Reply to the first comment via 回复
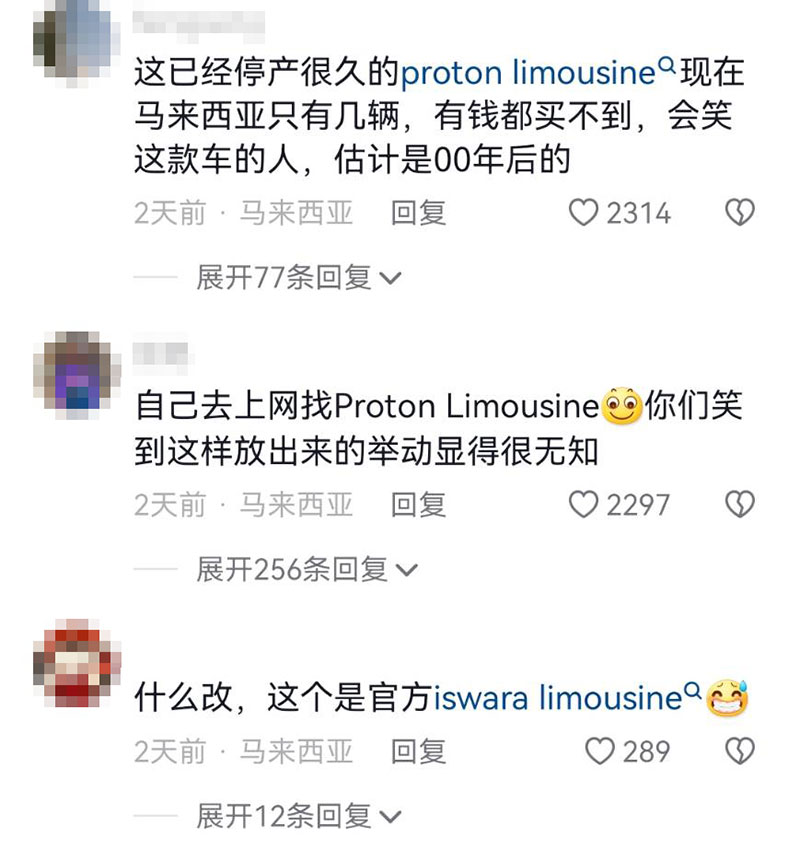The height and width of the screenshot is (861, 800). pyautogui.click(x=418, y=213)
